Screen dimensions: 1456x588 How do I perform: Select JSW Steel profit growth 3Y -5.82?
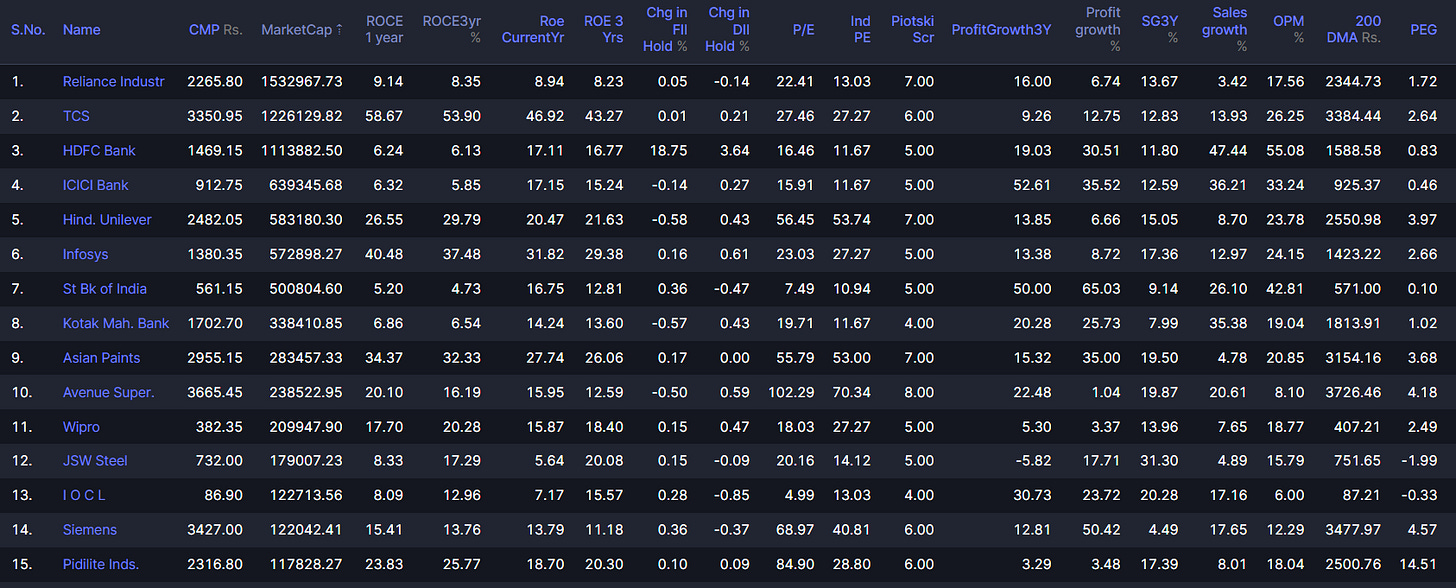click(1033, 461)
